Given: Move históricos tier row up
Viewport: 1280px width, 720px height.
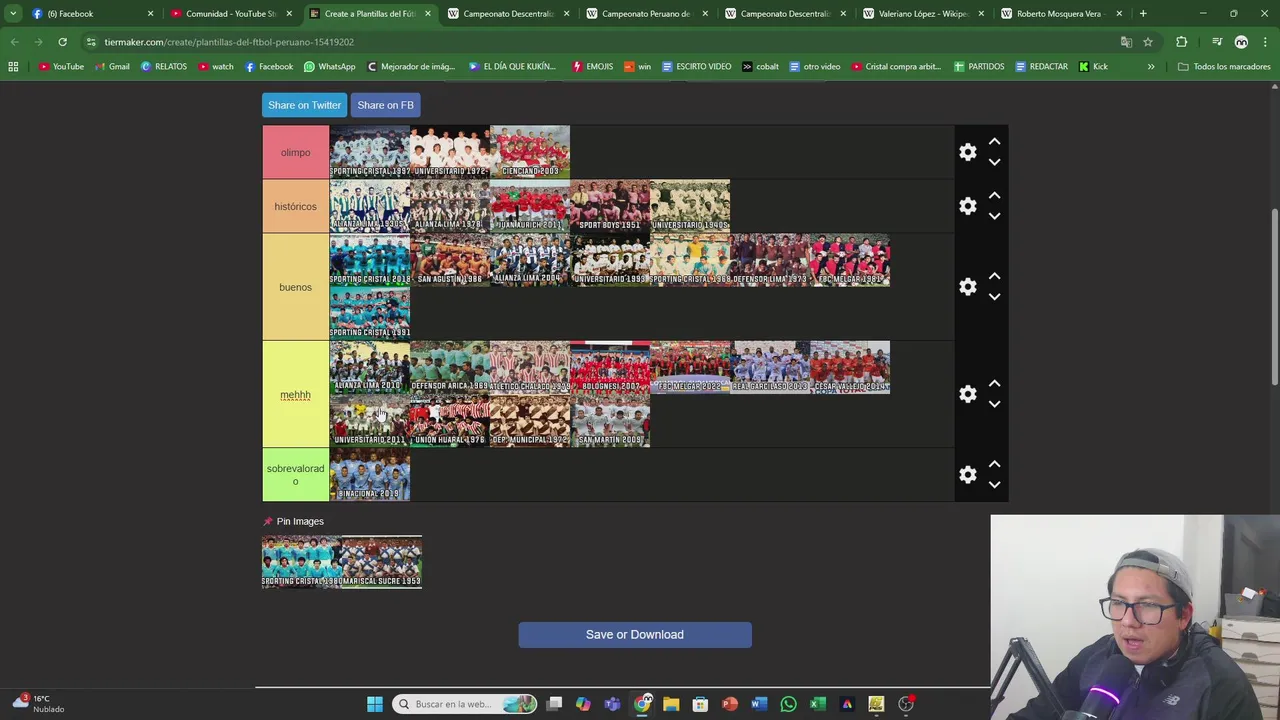Looking at the screenshot, I should click(994, 196).
